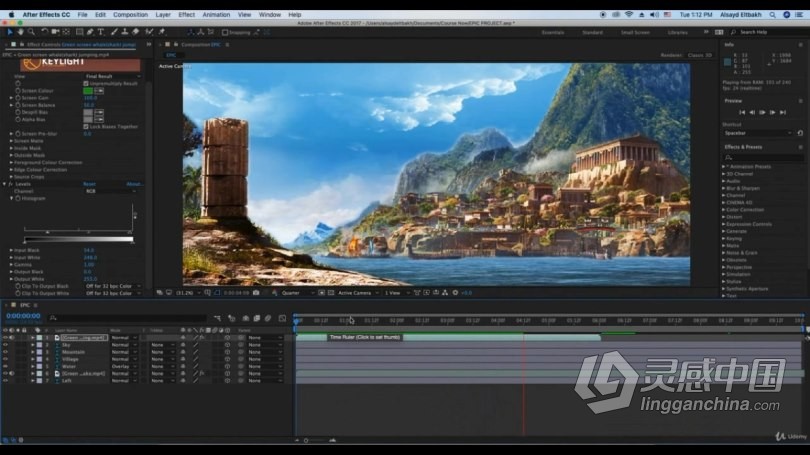Toggle Frame Blending enable icon in timeline
The width and height of the screenshot is (810, 455).
click(x=257, y=318)
